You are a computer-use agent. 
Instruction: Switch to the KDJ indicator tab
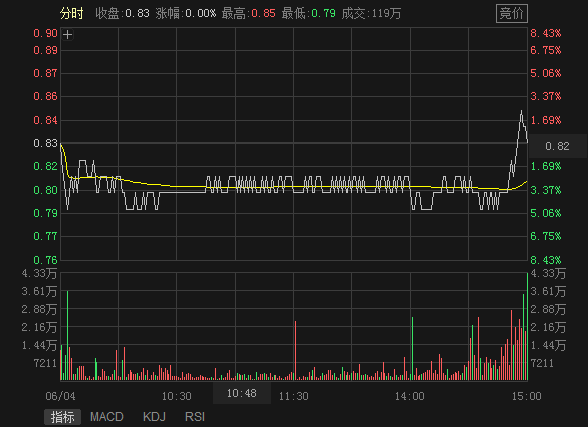click(154, 417)
